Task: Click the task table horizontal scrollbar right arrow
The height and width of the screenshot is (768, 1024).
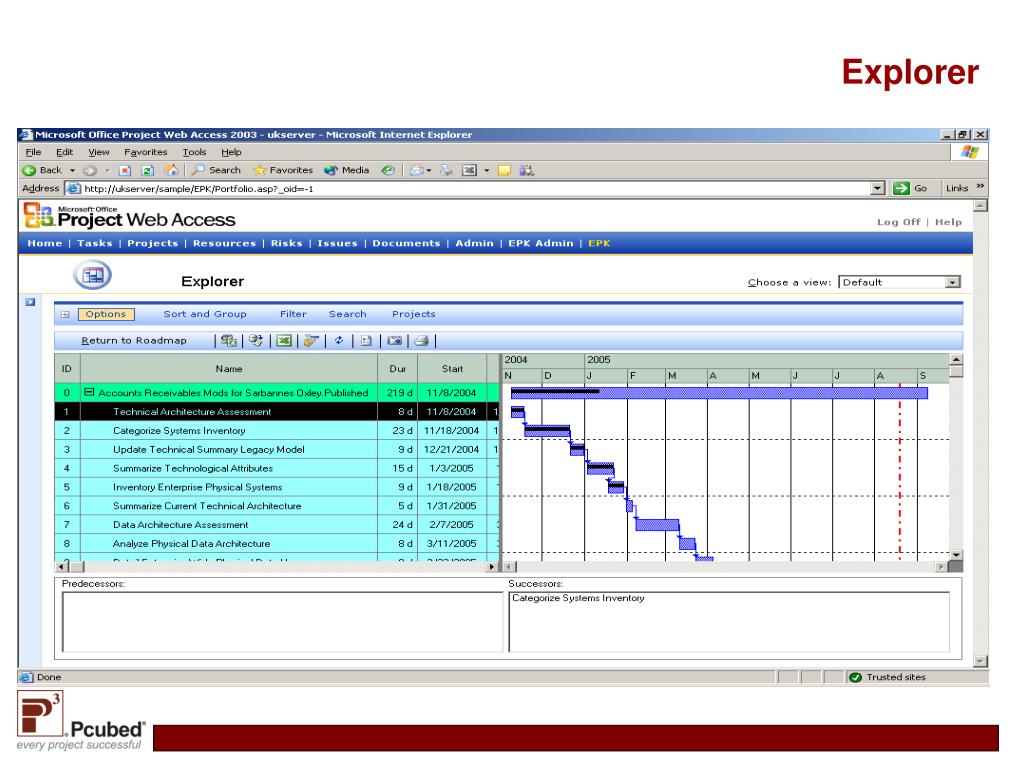Action: [492, 567]
